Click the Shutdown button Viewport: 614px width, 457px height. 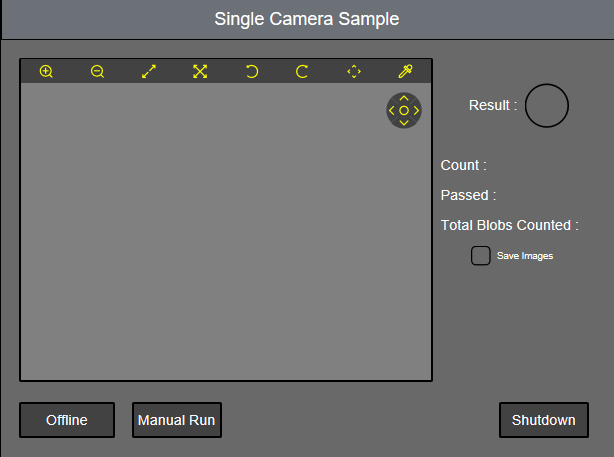(544, 420)
